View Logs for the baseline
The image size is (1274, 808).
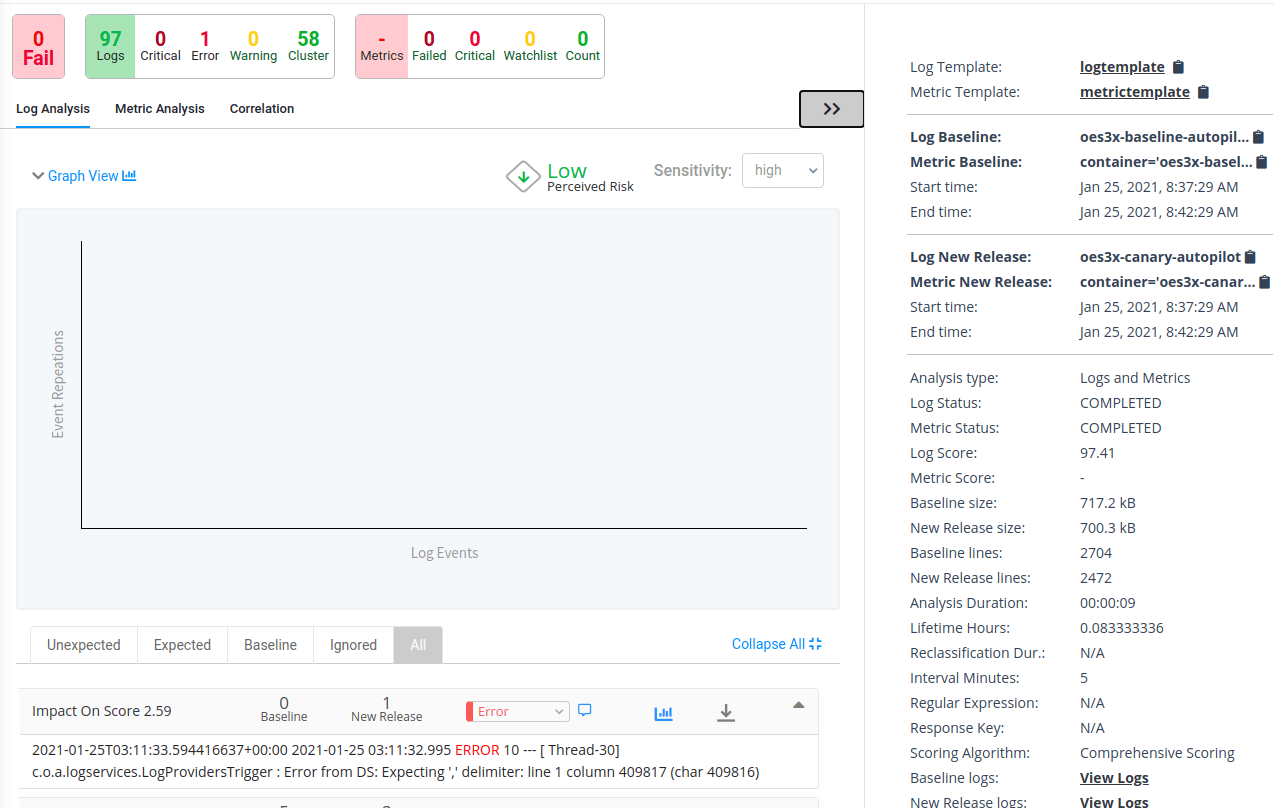[1113, 777]
